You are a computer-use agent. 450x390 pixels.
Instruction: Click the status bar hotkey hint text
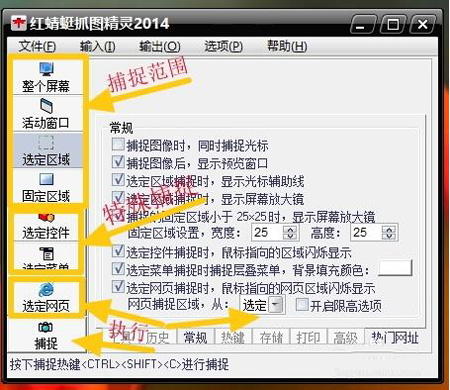coord(119,364)
